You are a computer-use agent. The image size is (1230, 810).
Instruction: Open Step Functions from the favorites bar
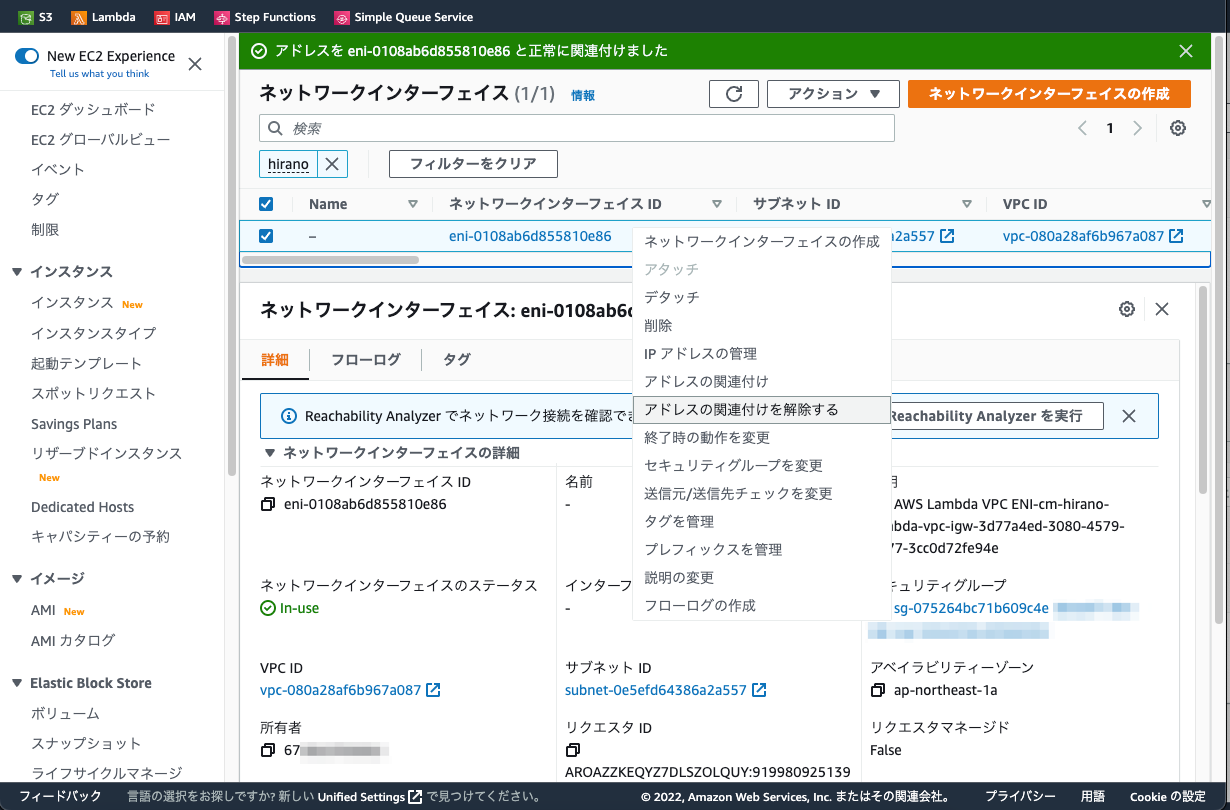[x=264, y=16]
